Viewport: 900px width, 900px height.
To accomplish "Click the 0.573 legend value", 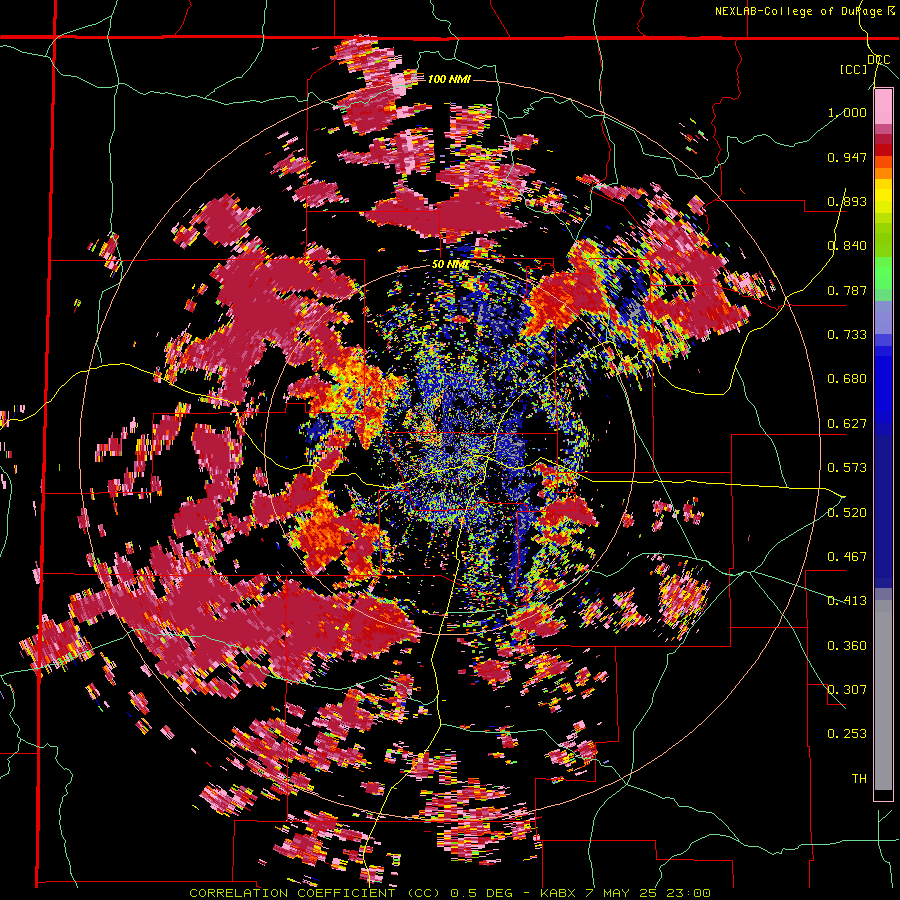I will [x=847, y=468].
